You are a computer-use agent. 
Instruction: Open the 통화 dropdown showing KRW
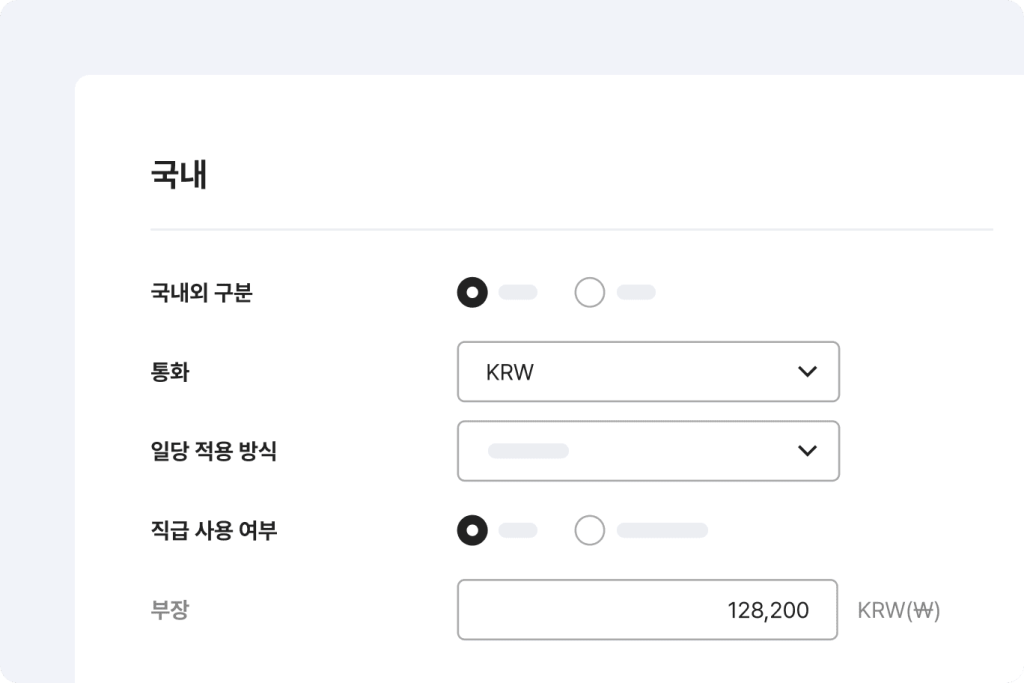[x=646, y=372]
